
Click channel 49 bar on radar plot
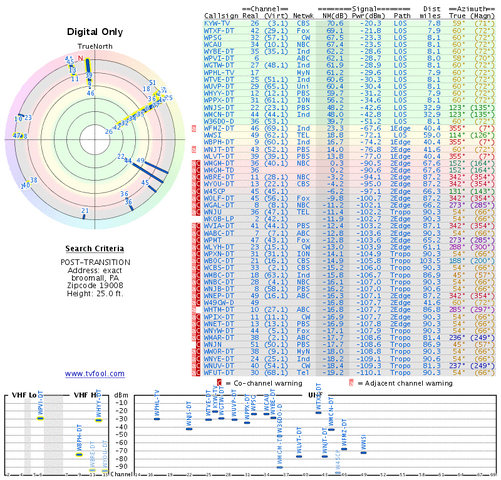pos(155,168)
